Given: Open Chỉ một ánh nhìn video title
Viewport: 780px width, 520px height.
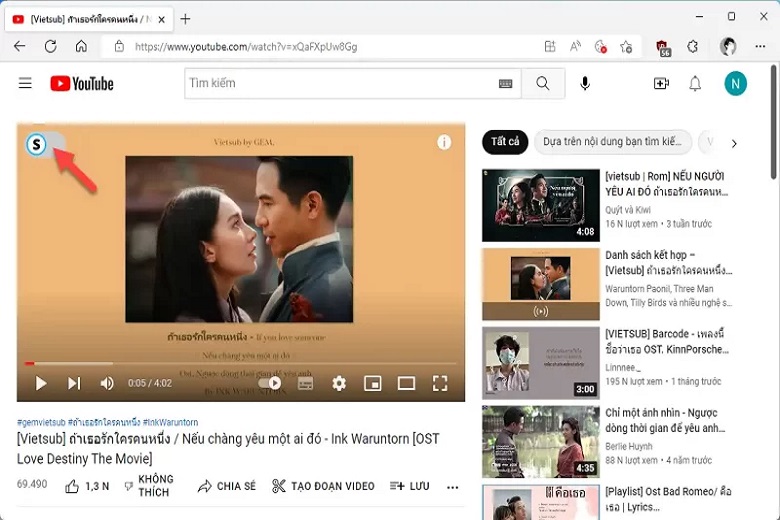Looking at the screenshot, I should 665,420.
